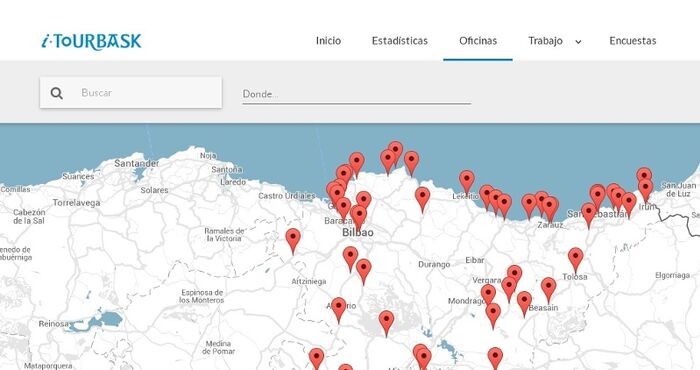The height and width of the screenshot is (370, 700).
Task: Open the Trabajo menu
Action: pos(545,41)
